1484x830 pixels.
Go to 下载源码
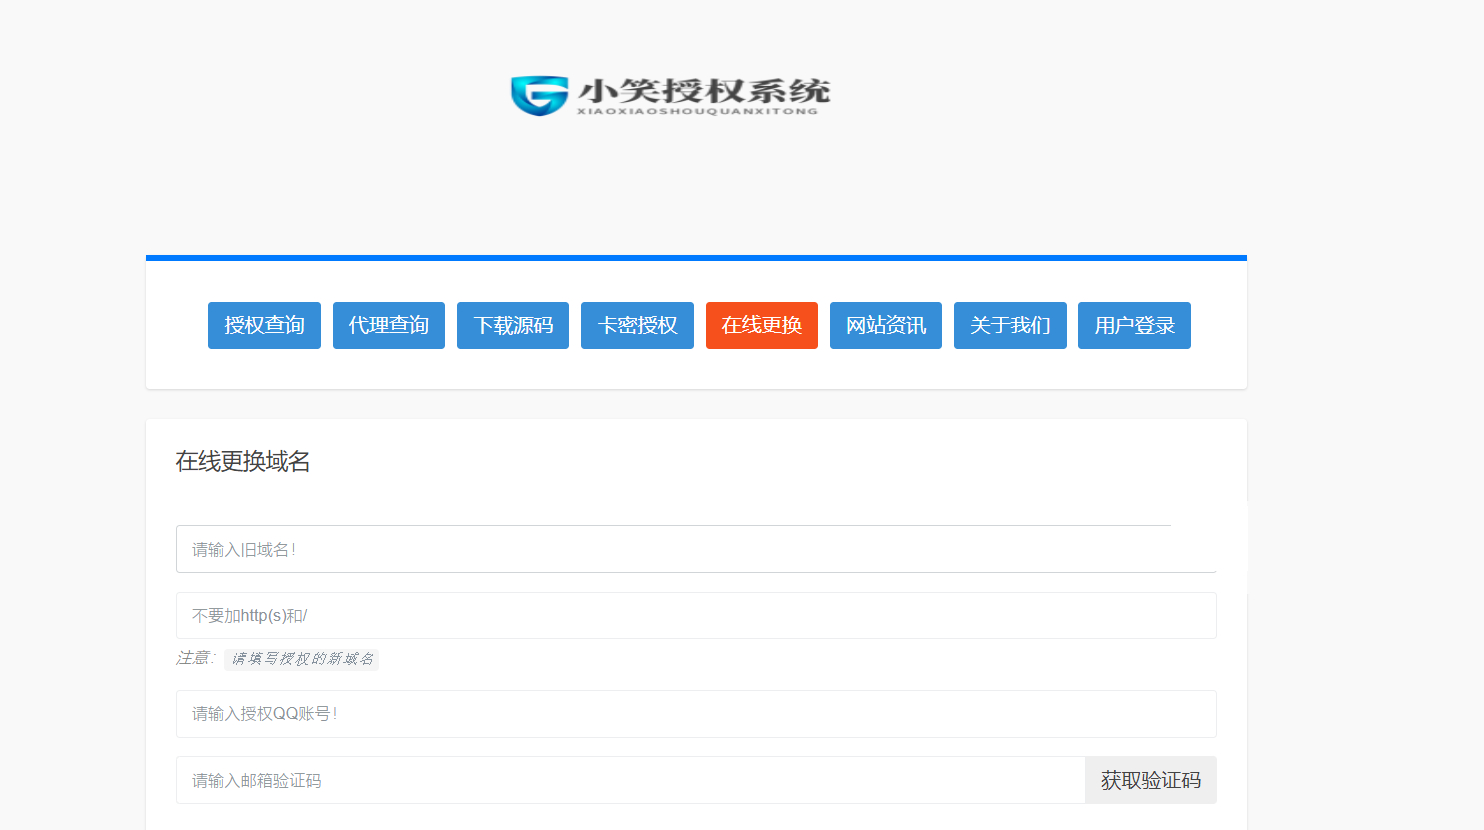point(513,325)
